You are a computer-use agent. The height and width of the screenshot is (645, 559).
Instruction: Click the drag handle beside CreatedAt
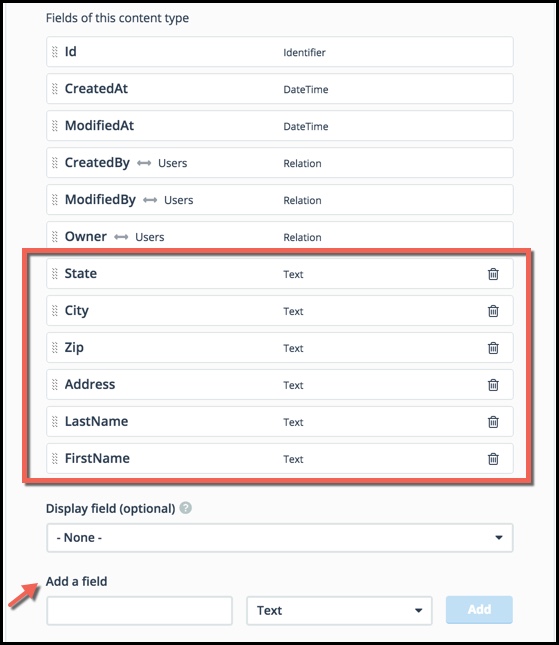click(x=55, y=89)
